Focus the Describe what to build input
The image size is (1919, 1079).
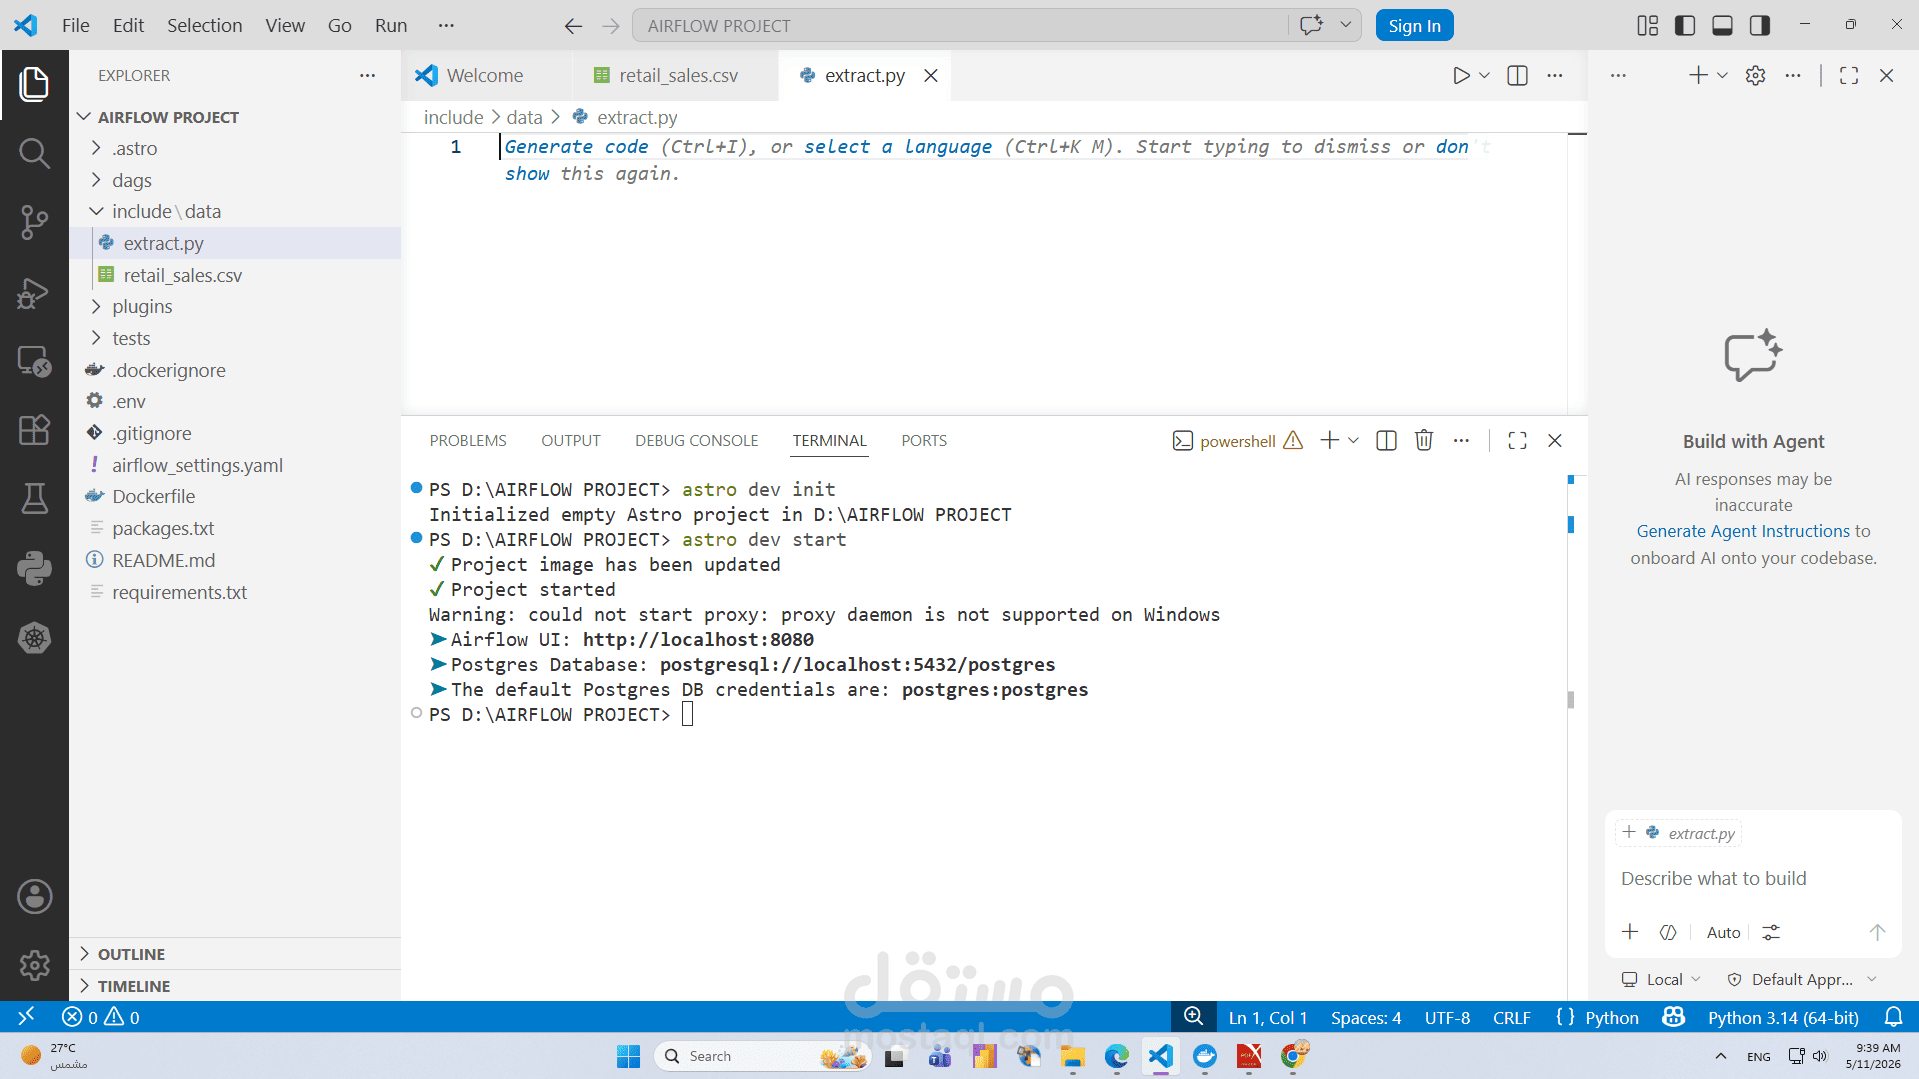click(1753, 878)
